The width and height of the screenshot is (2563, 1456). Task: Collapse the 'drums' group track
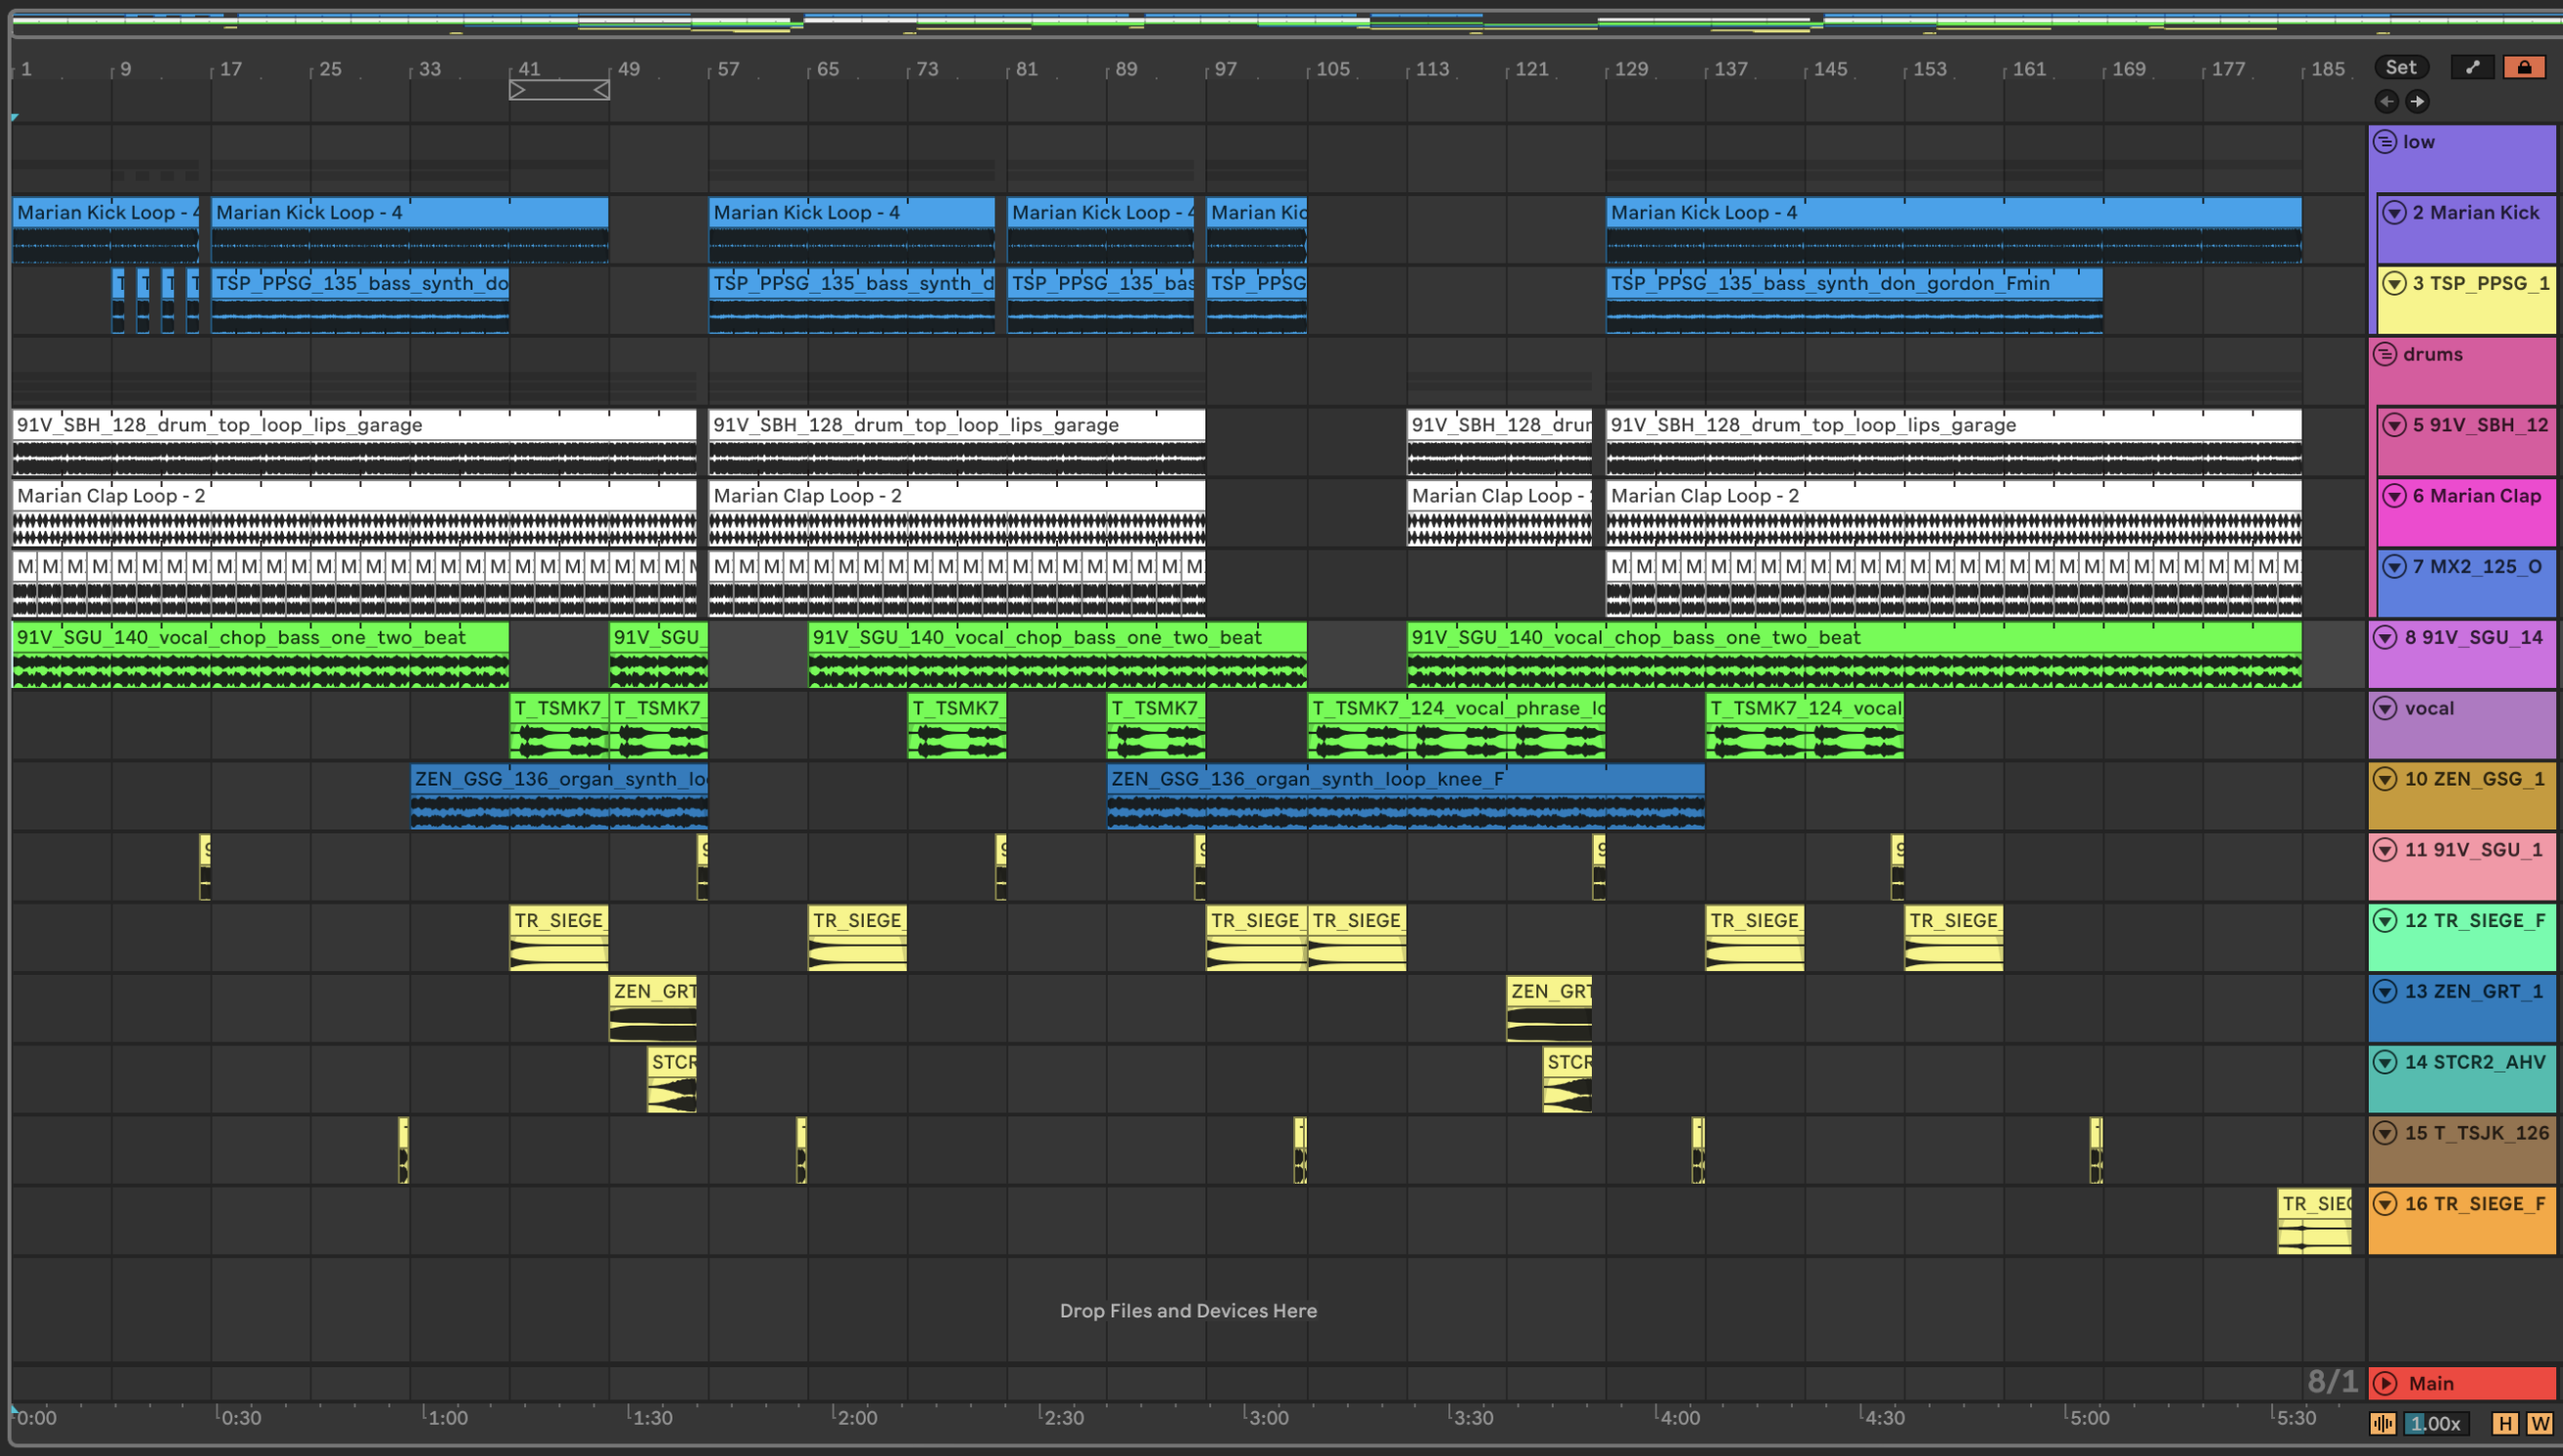click(2385, 354)
